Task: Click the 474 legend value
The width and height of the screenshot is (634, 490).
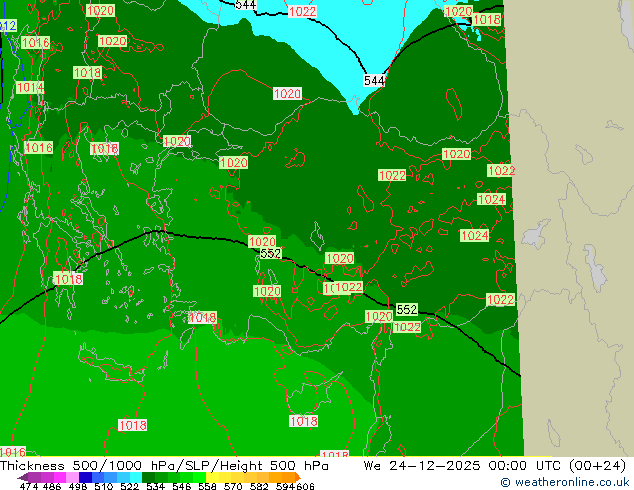Action: tap(29, 486)
